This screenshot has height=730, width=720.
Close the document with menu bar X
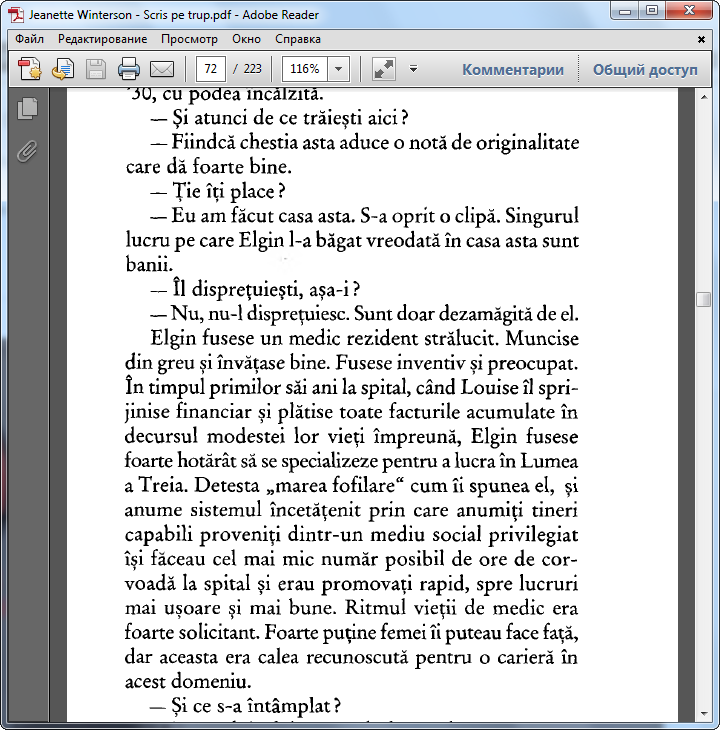[x=701, y=40]
